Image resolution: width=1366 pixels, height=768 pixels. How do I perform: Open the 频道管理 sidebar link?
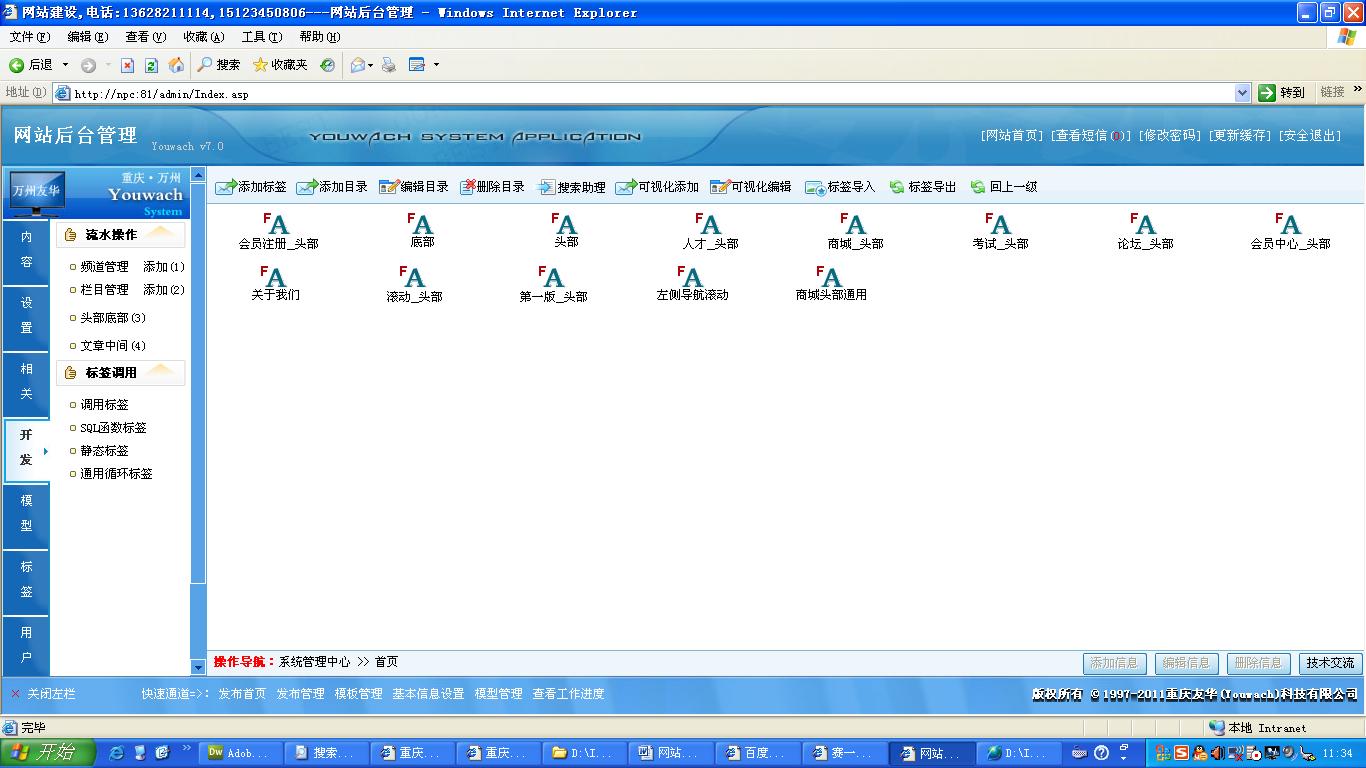point(104,267)
